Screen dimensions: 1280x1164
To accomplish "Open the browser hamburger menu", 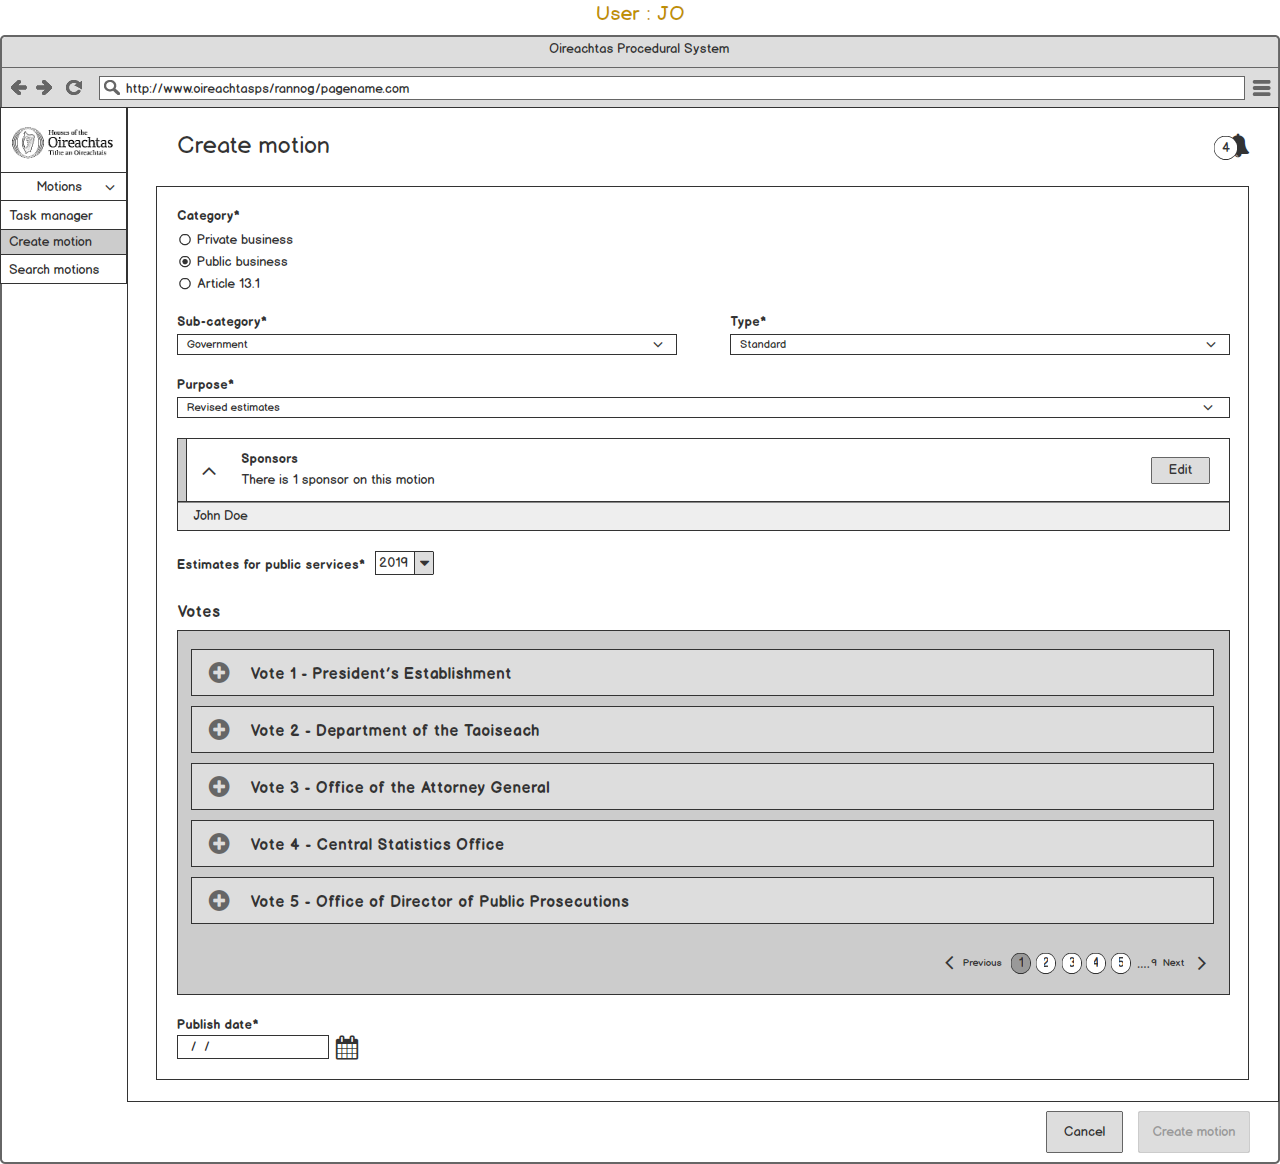I will coord(1262,88).
